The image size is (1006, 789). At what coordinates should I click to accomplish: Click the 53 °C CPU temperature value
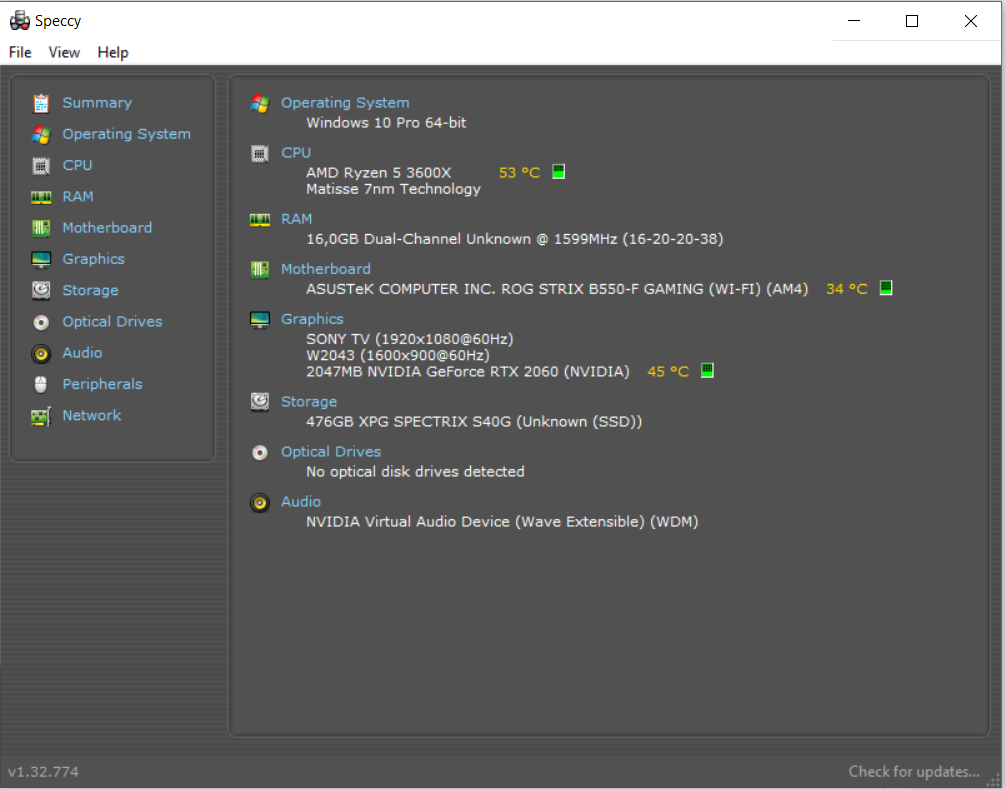[520, 173]
